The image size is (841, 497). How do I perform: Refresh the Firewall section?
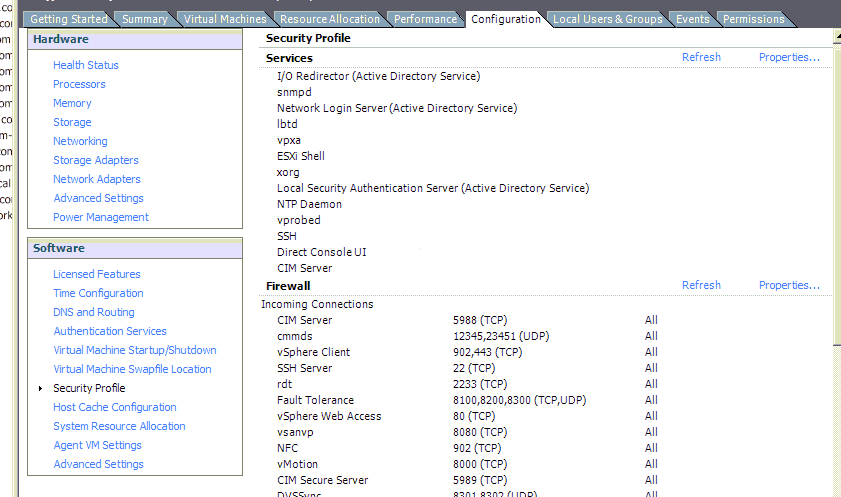point(701,285)
